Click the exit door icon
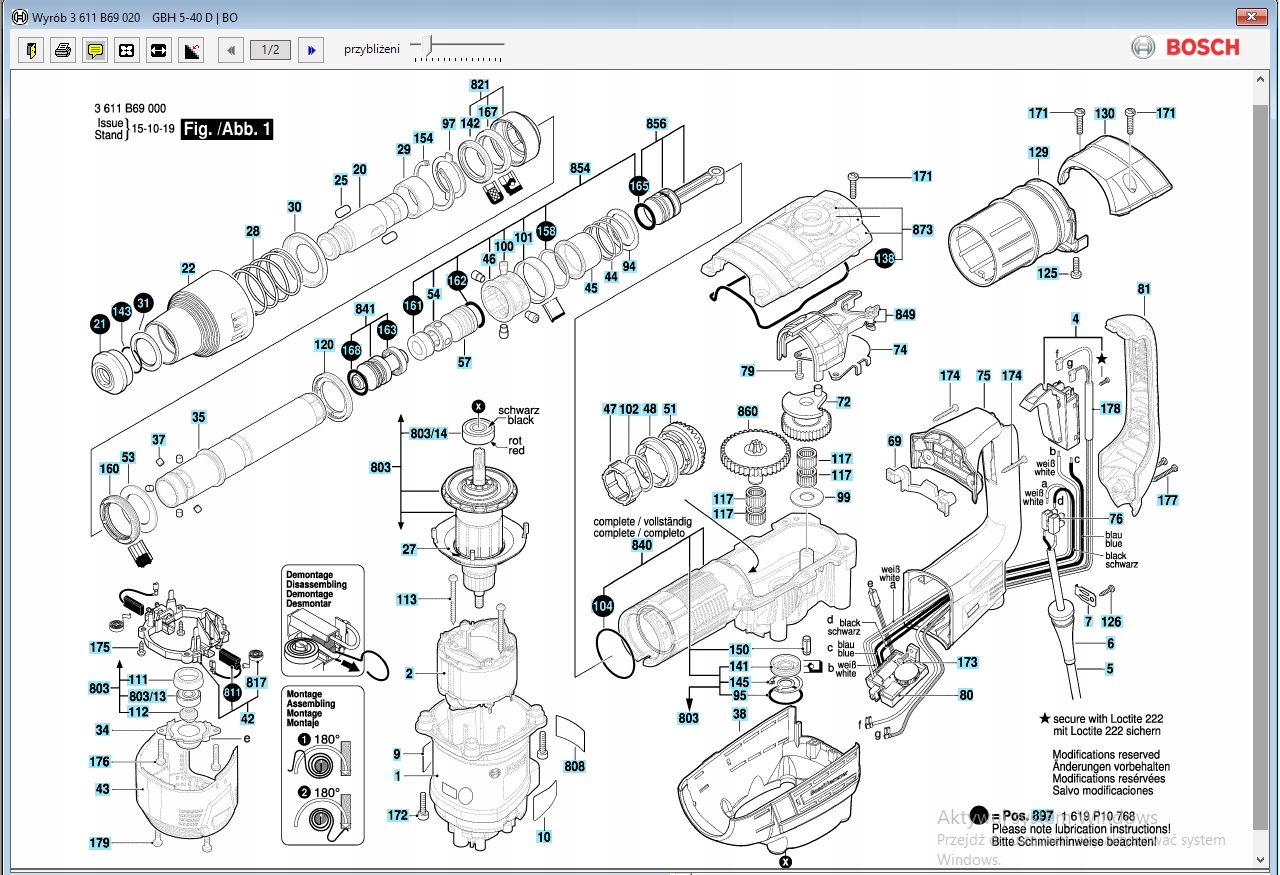 [31, 50]
